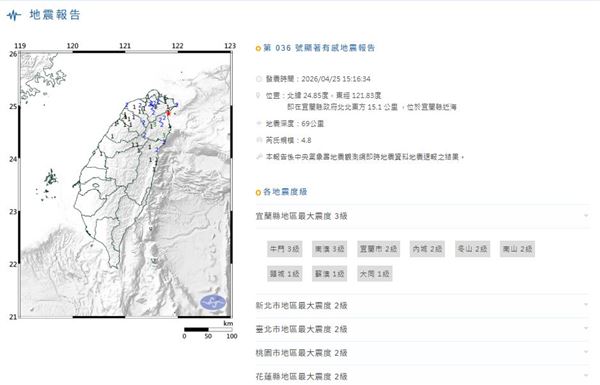Click the km scale bar below the map
The image size is (600, 385).
coord(208,330)
